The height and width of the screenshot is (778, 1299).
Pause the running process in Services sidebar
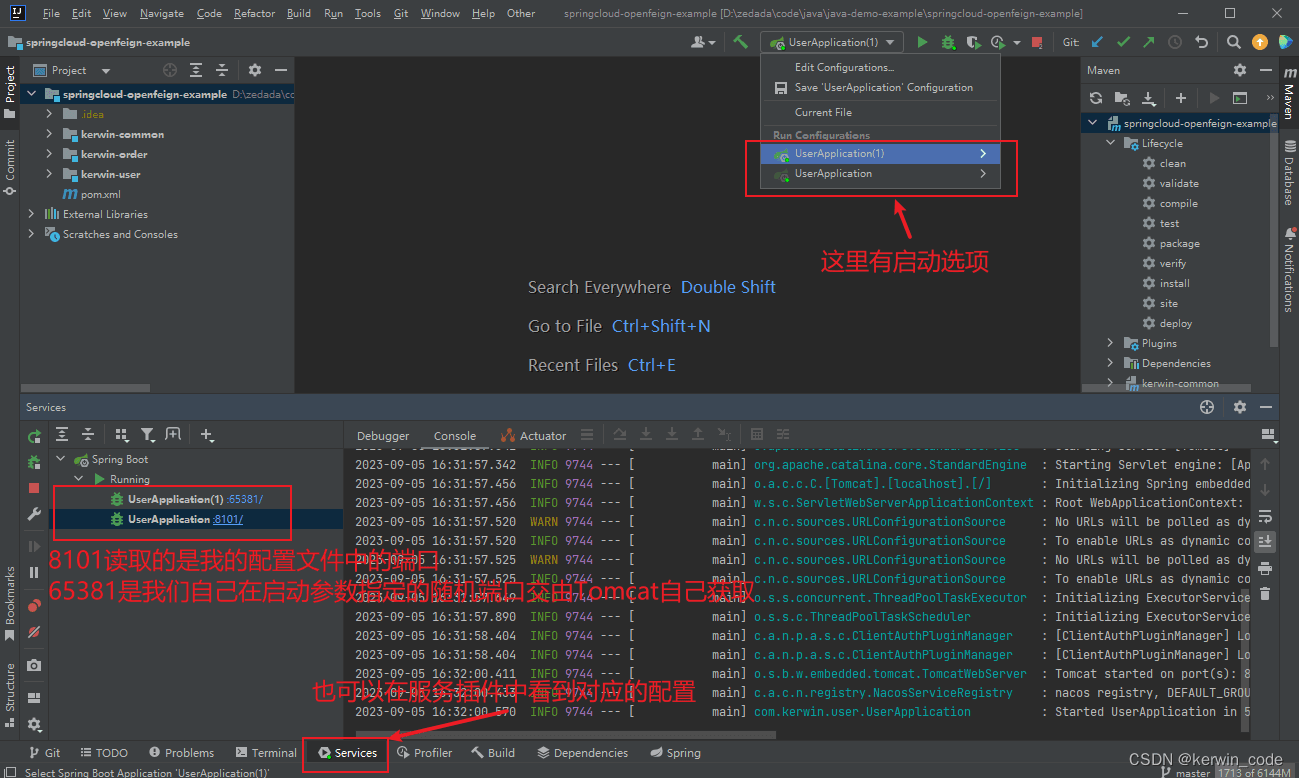point(33,572)
